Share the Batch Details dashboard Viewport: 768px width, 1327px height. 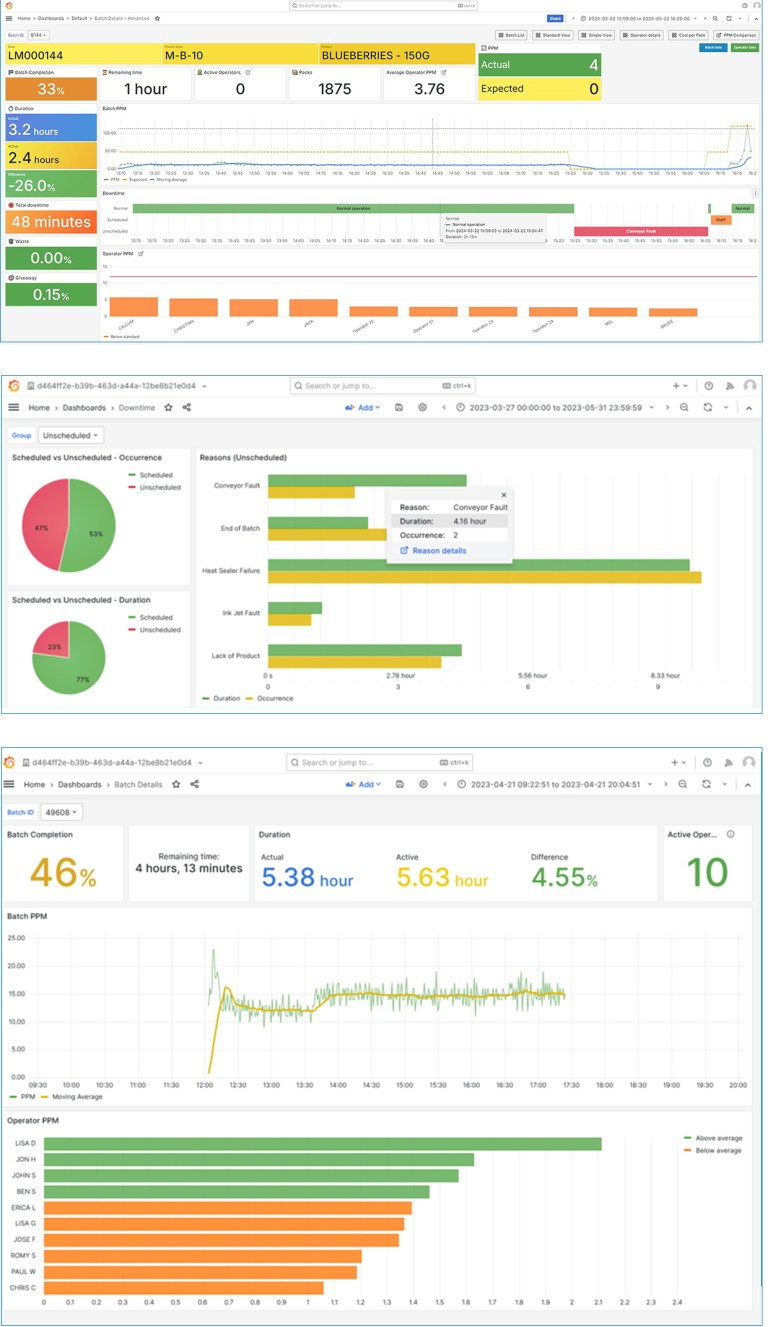coord(194,785)
